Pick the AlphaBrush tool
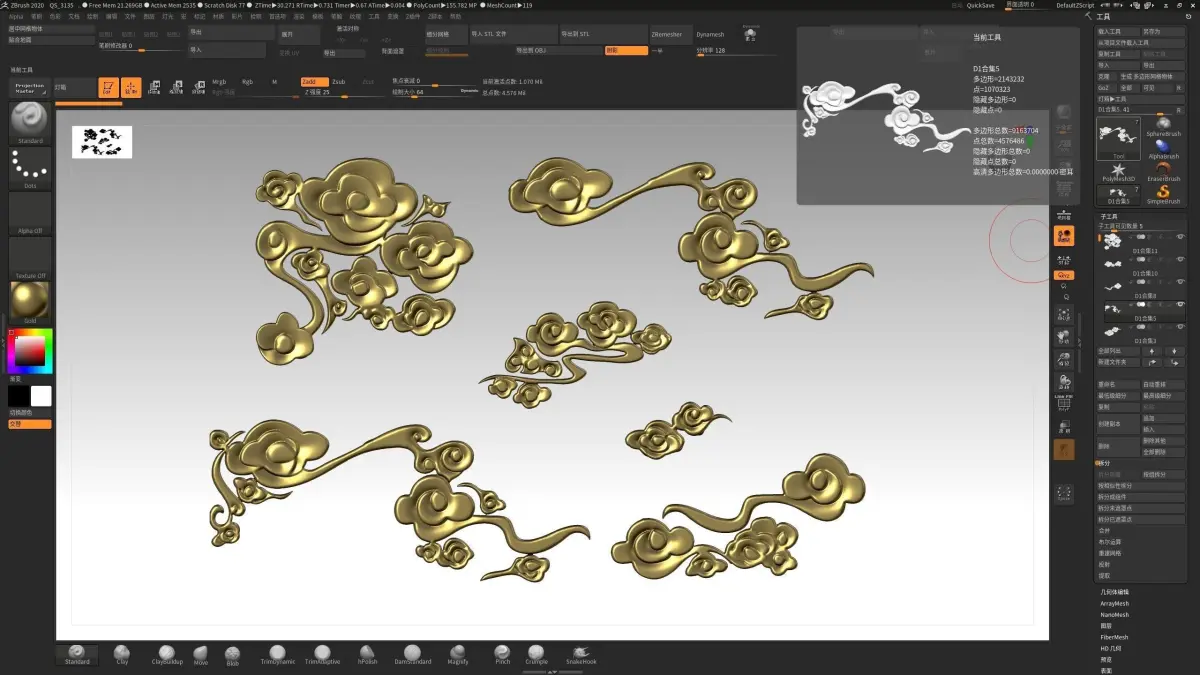 pyautogui.click(x=1163, y=149)
